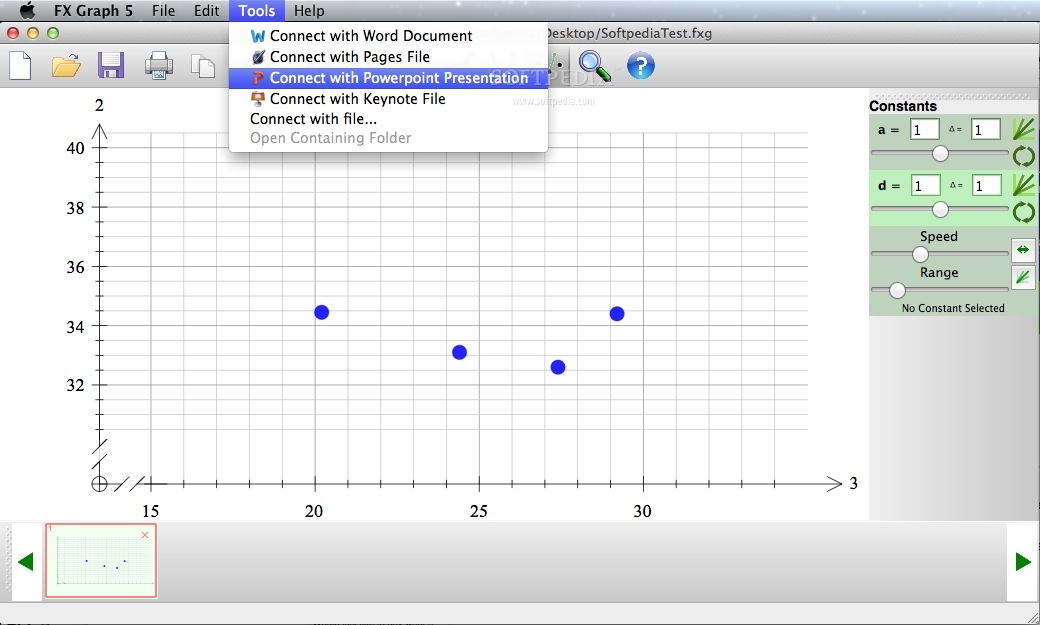Click the green right arrow to go to the next page

(1023, 562)
